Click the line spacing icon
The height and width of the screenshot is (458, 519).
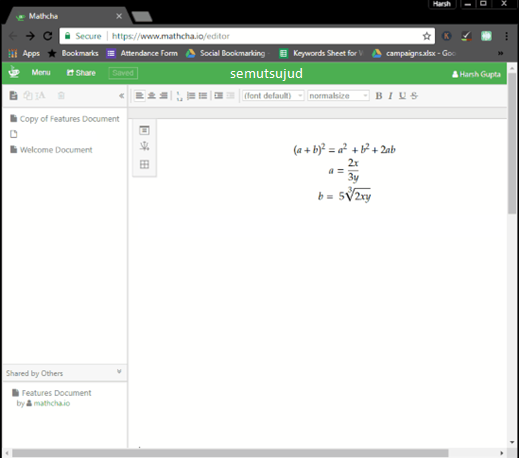(179, 96)
